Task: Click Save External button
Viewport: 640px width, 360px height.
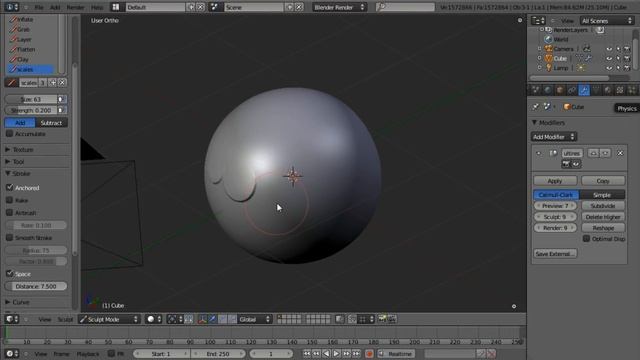Action: point(555,253)
